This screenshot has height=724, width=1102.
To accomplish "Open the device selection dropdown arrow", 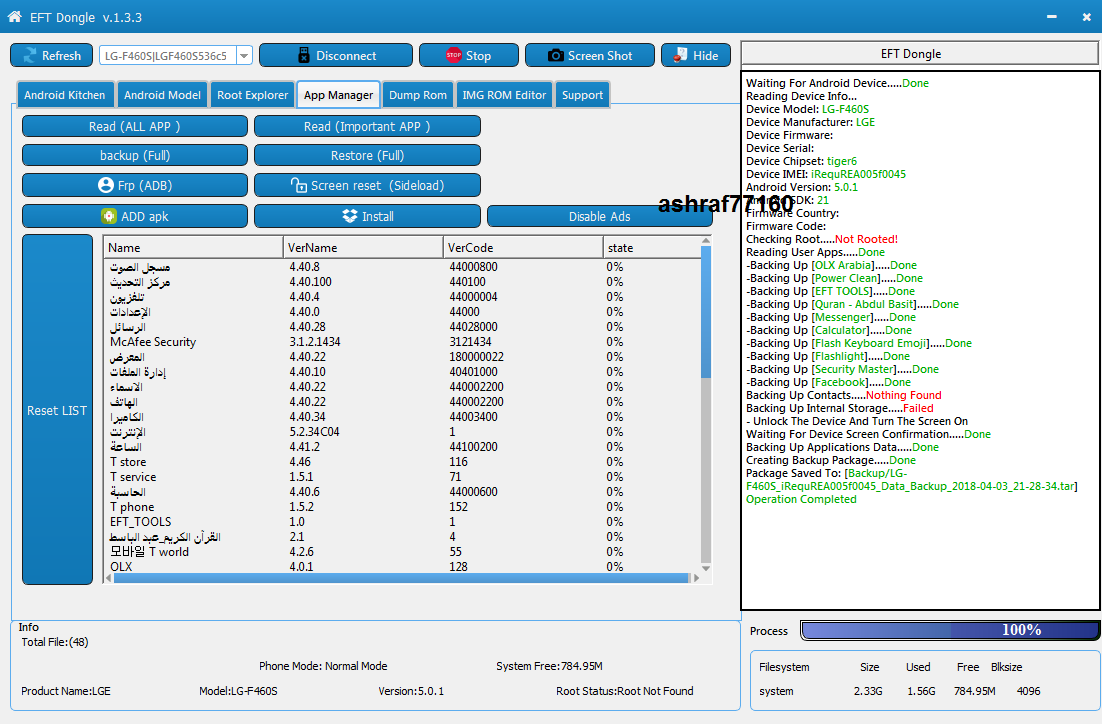I will click(x=244, y=56).
